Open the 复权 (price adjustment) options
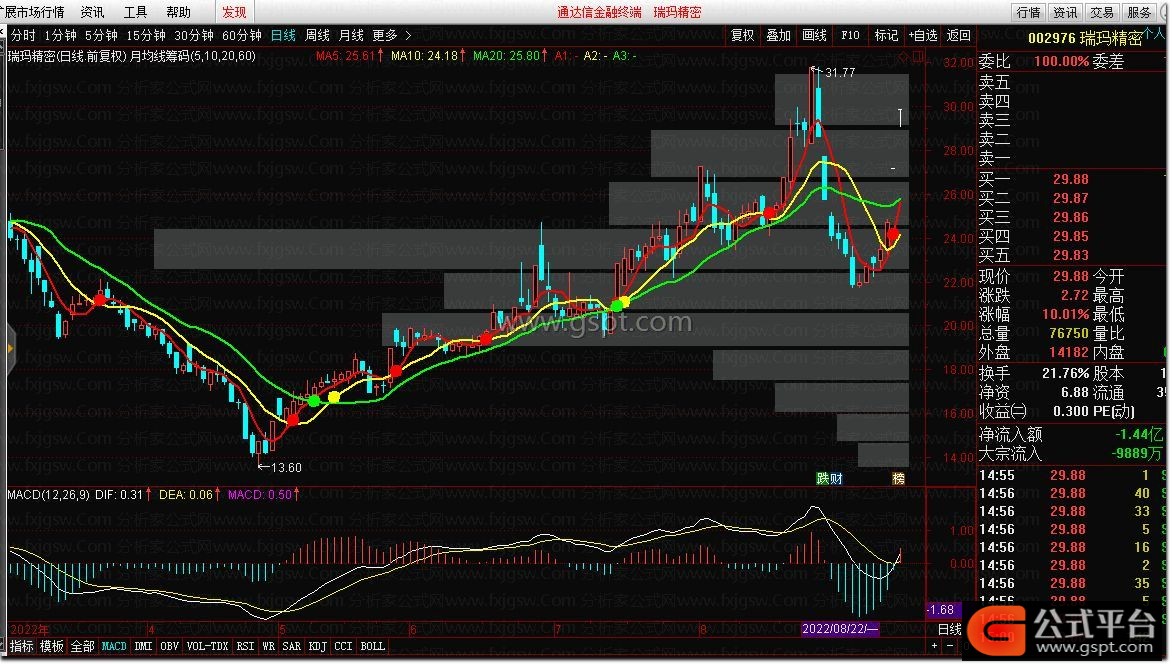 pyautogui.click(x=742, y=35)
